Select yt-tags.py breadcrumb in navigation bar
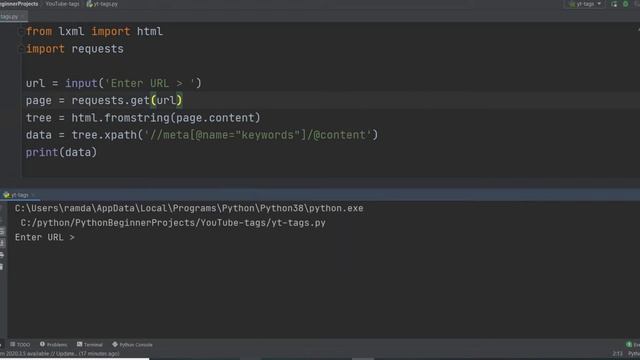Image resolution: width=640 pixels, height=360 pixels. coord(102,4)
